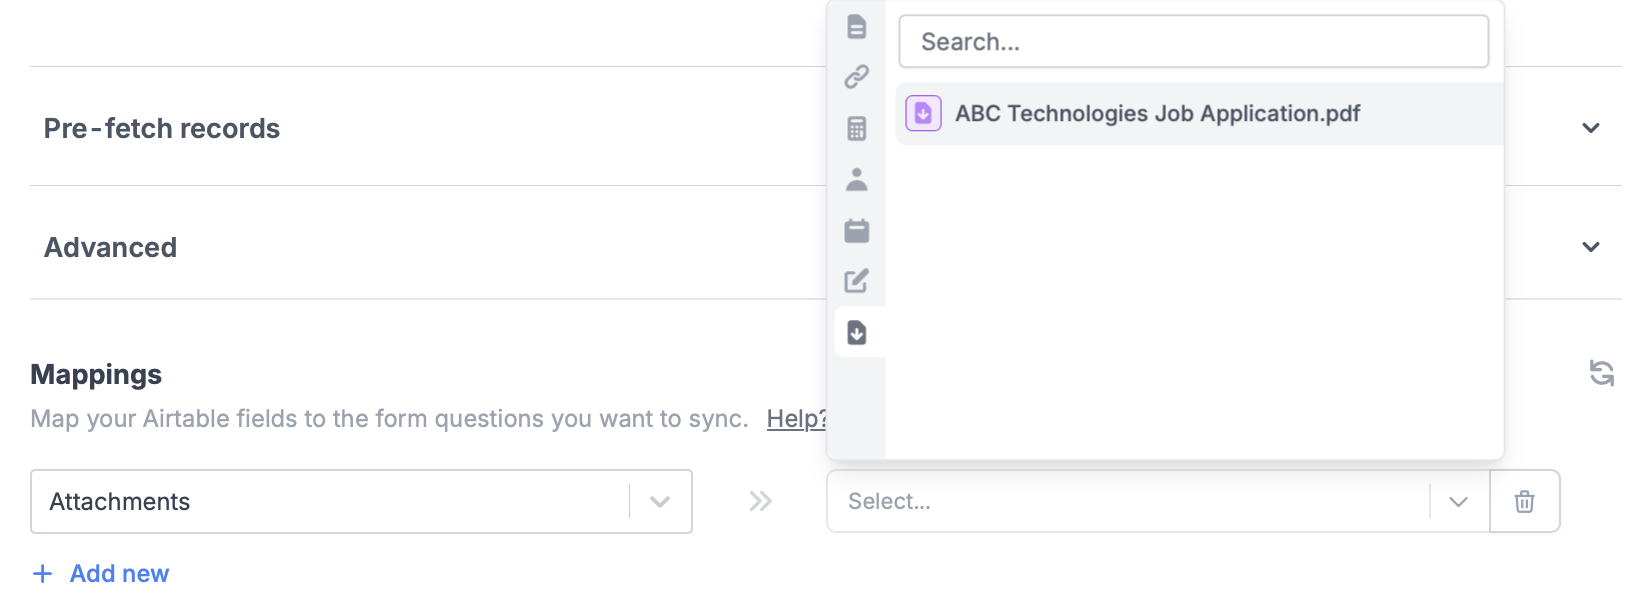Click the mapping direction double-arrow
Image resolution: width=1650 pixels, height=610 pixels.
point(759,501)
